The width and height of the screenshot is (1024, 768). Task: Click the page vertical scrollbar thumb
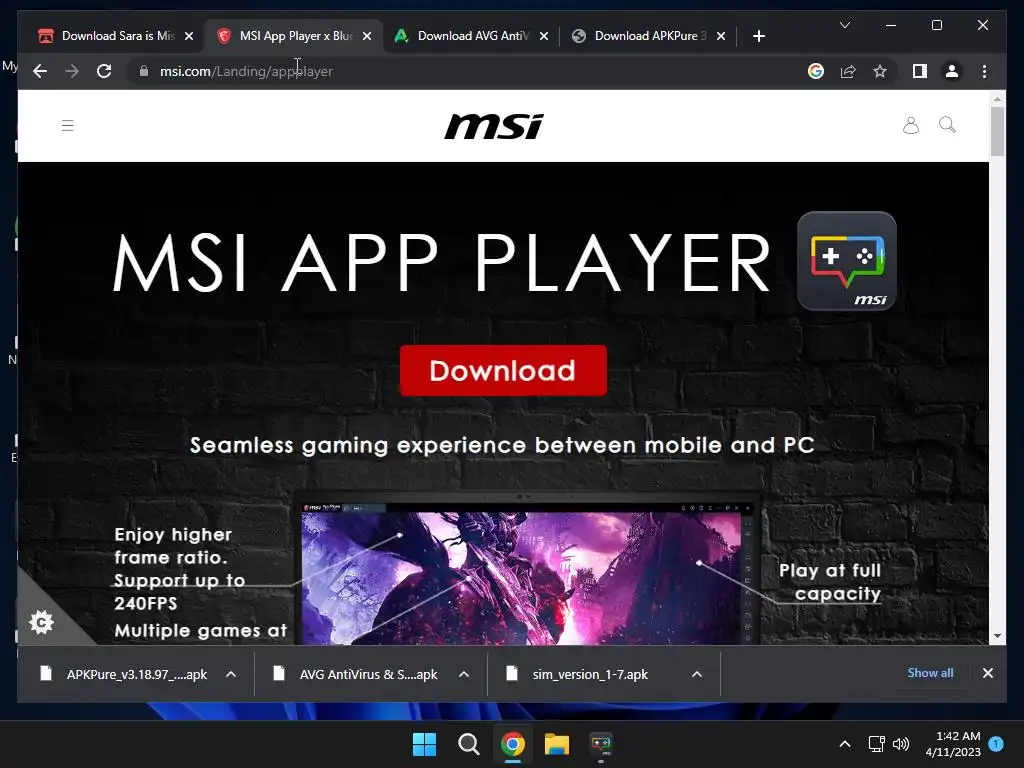(997, 132)
